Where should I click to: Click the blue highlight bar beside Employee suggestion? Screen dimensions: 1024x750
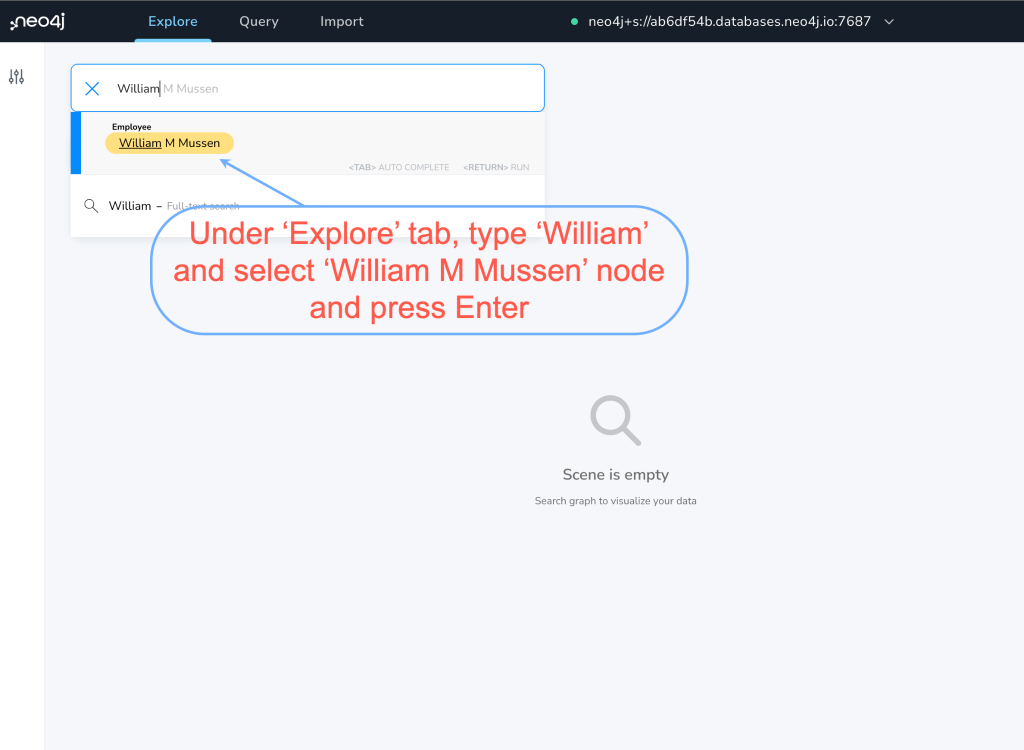pos(76,143)
